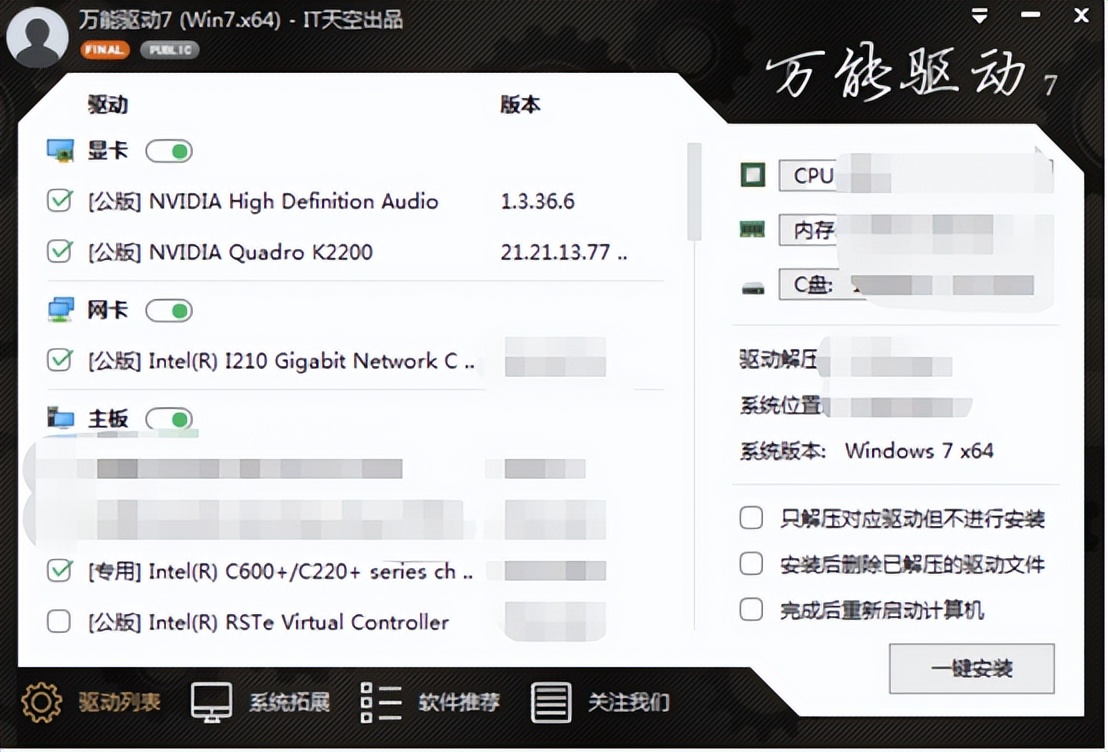Select the 主板 motherboard category icon

click(62, 419)
